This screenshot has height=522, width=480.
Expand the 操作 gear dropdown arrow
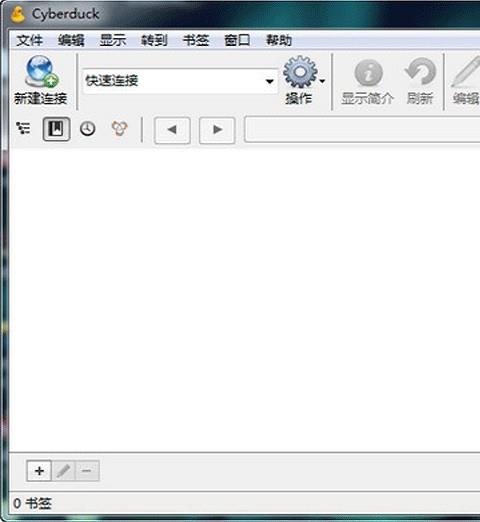click(322, 81)
